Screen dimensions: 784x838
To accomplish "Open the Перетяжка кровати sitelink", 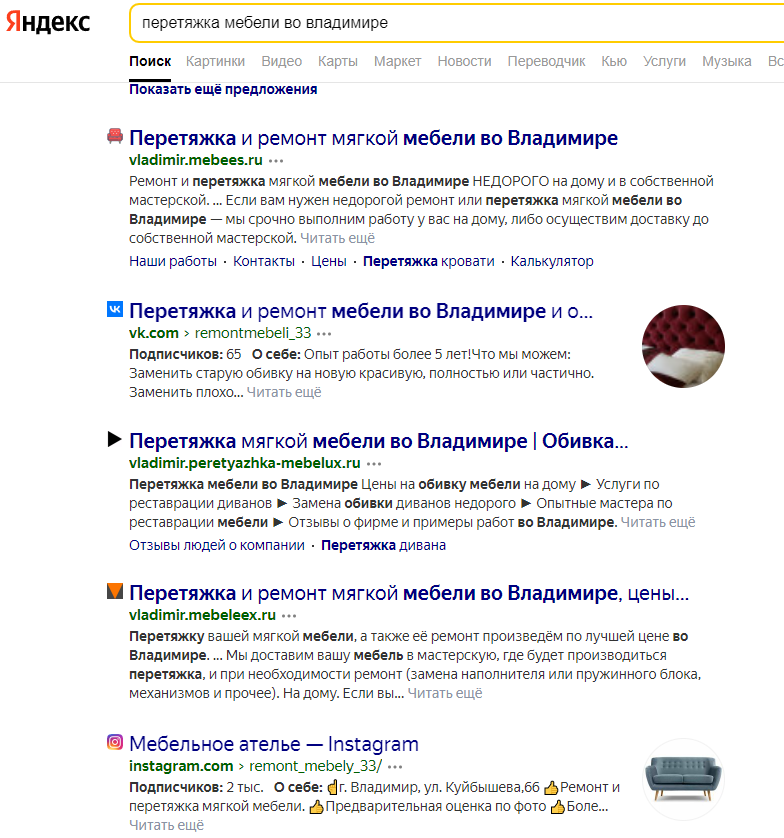I will [429, 261].
